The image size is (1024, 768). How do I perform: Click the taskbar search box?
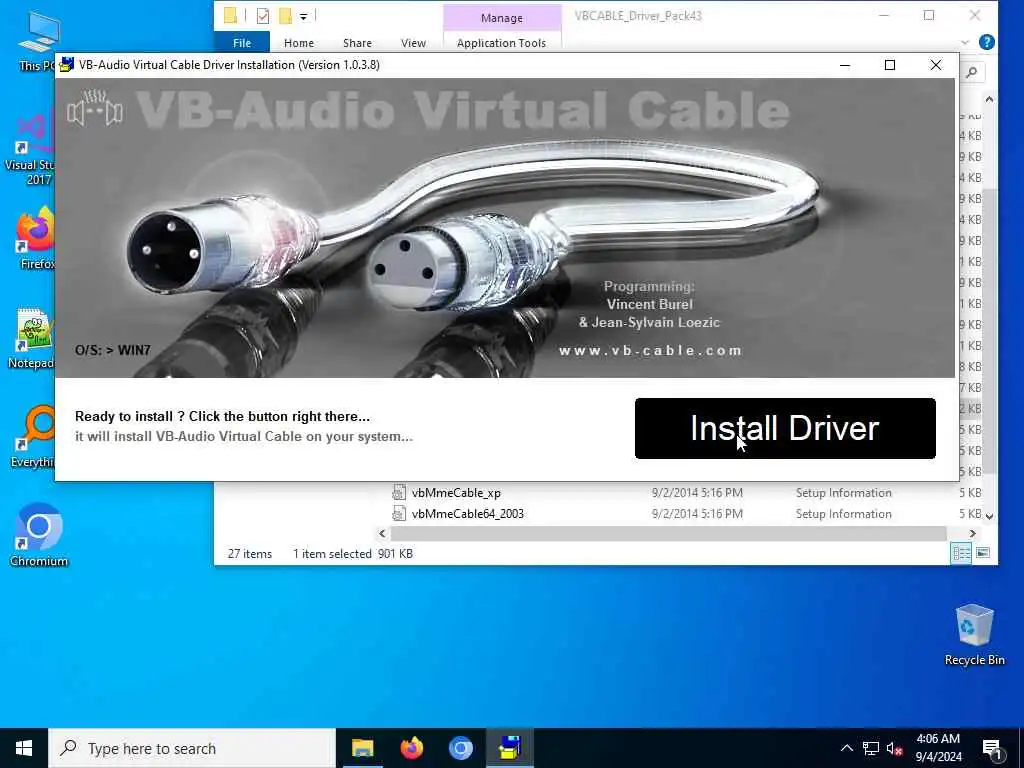pos(192,748)
